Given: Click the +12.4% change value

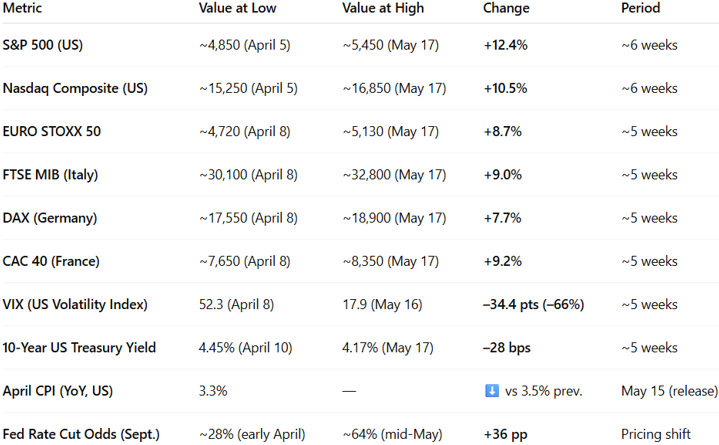Looking at the screenshot, I should [x=505, y=45].
